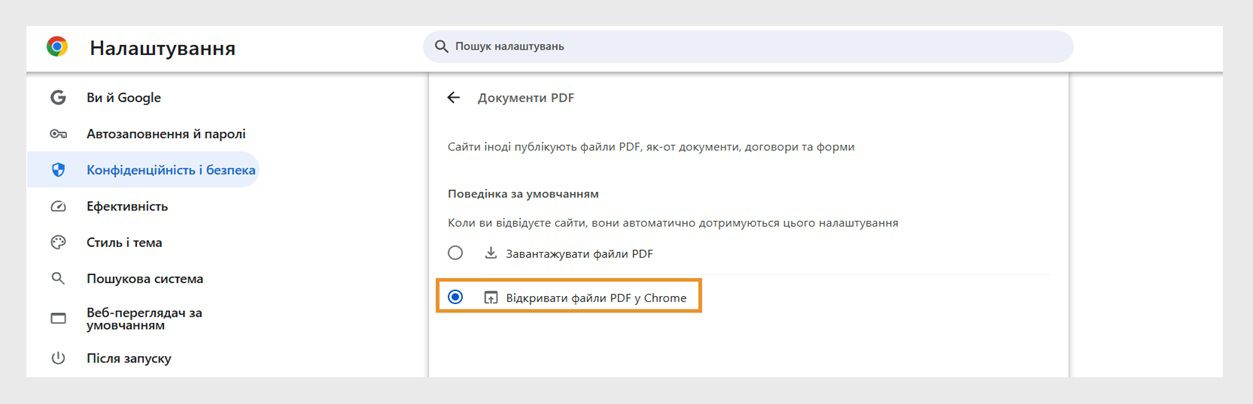Click the default browser window icon

pyautogui.click(x=58, y=319)
